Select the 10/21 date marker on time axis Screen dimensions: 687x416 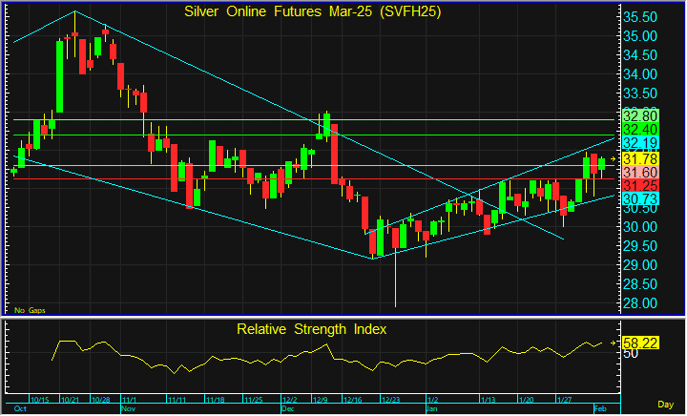[70, 400]
